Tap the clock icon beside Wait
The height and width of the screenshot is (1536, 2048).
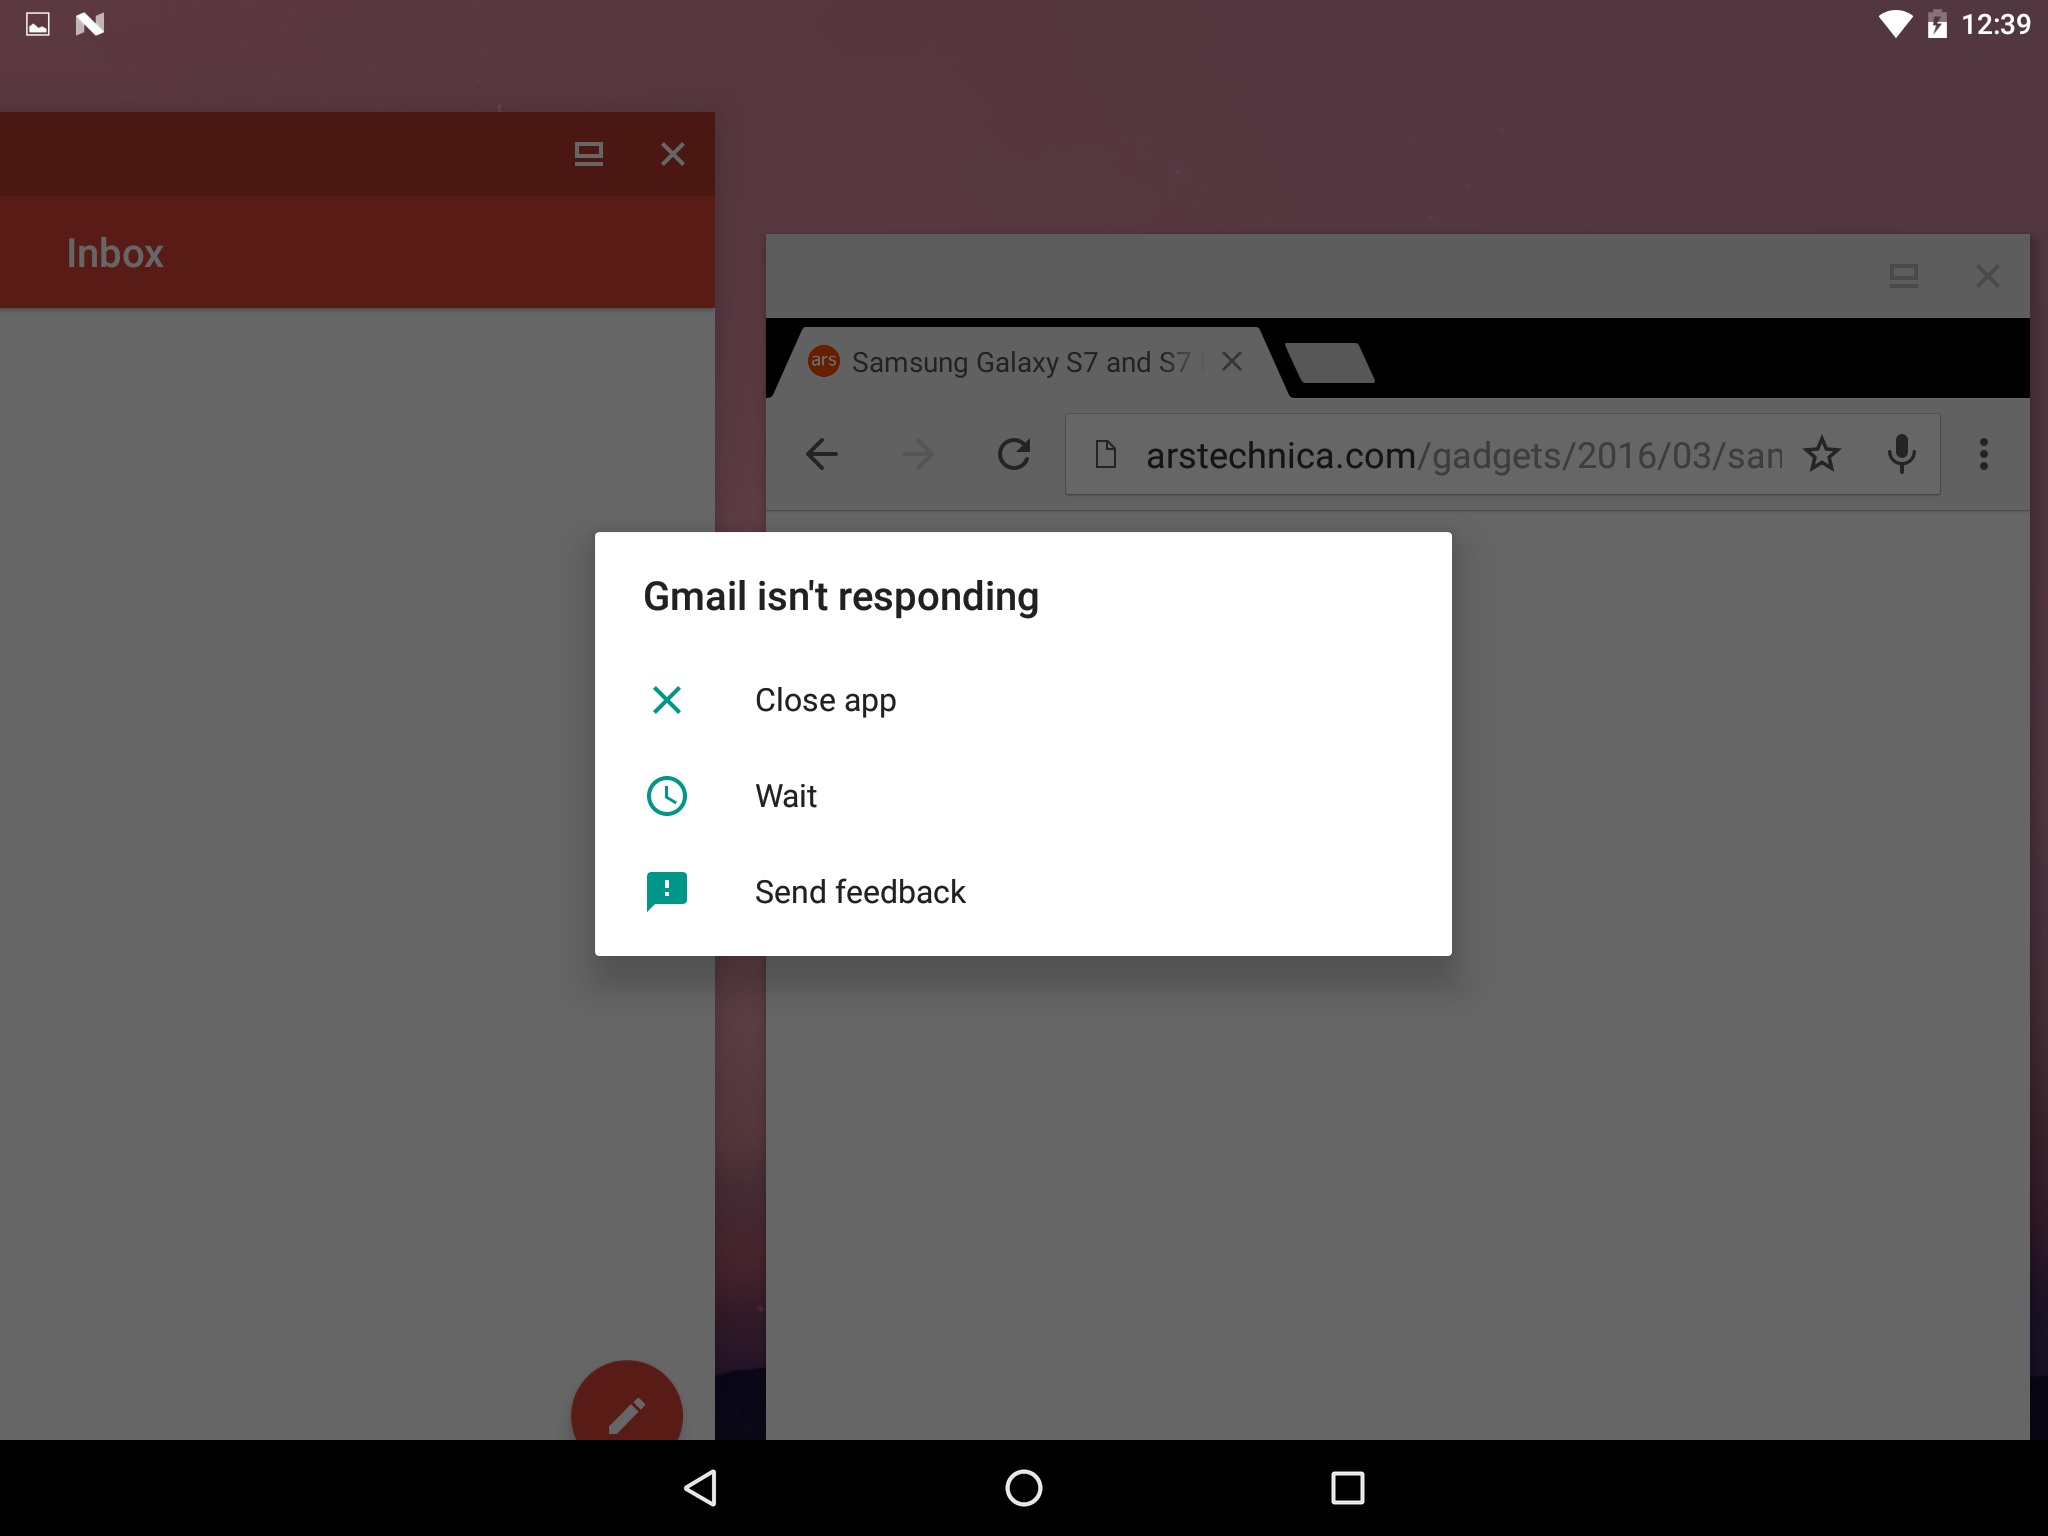(667, 795)
